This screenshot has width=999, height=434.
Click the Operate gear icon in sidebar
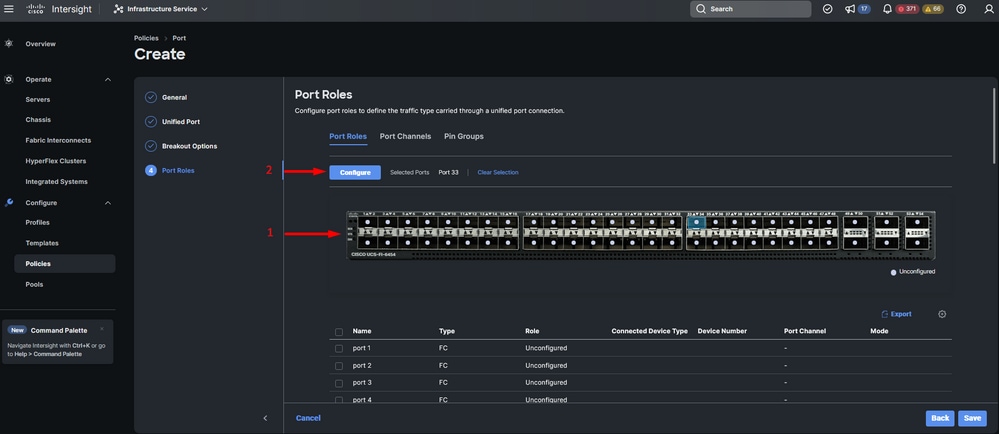tap(8, 80)
